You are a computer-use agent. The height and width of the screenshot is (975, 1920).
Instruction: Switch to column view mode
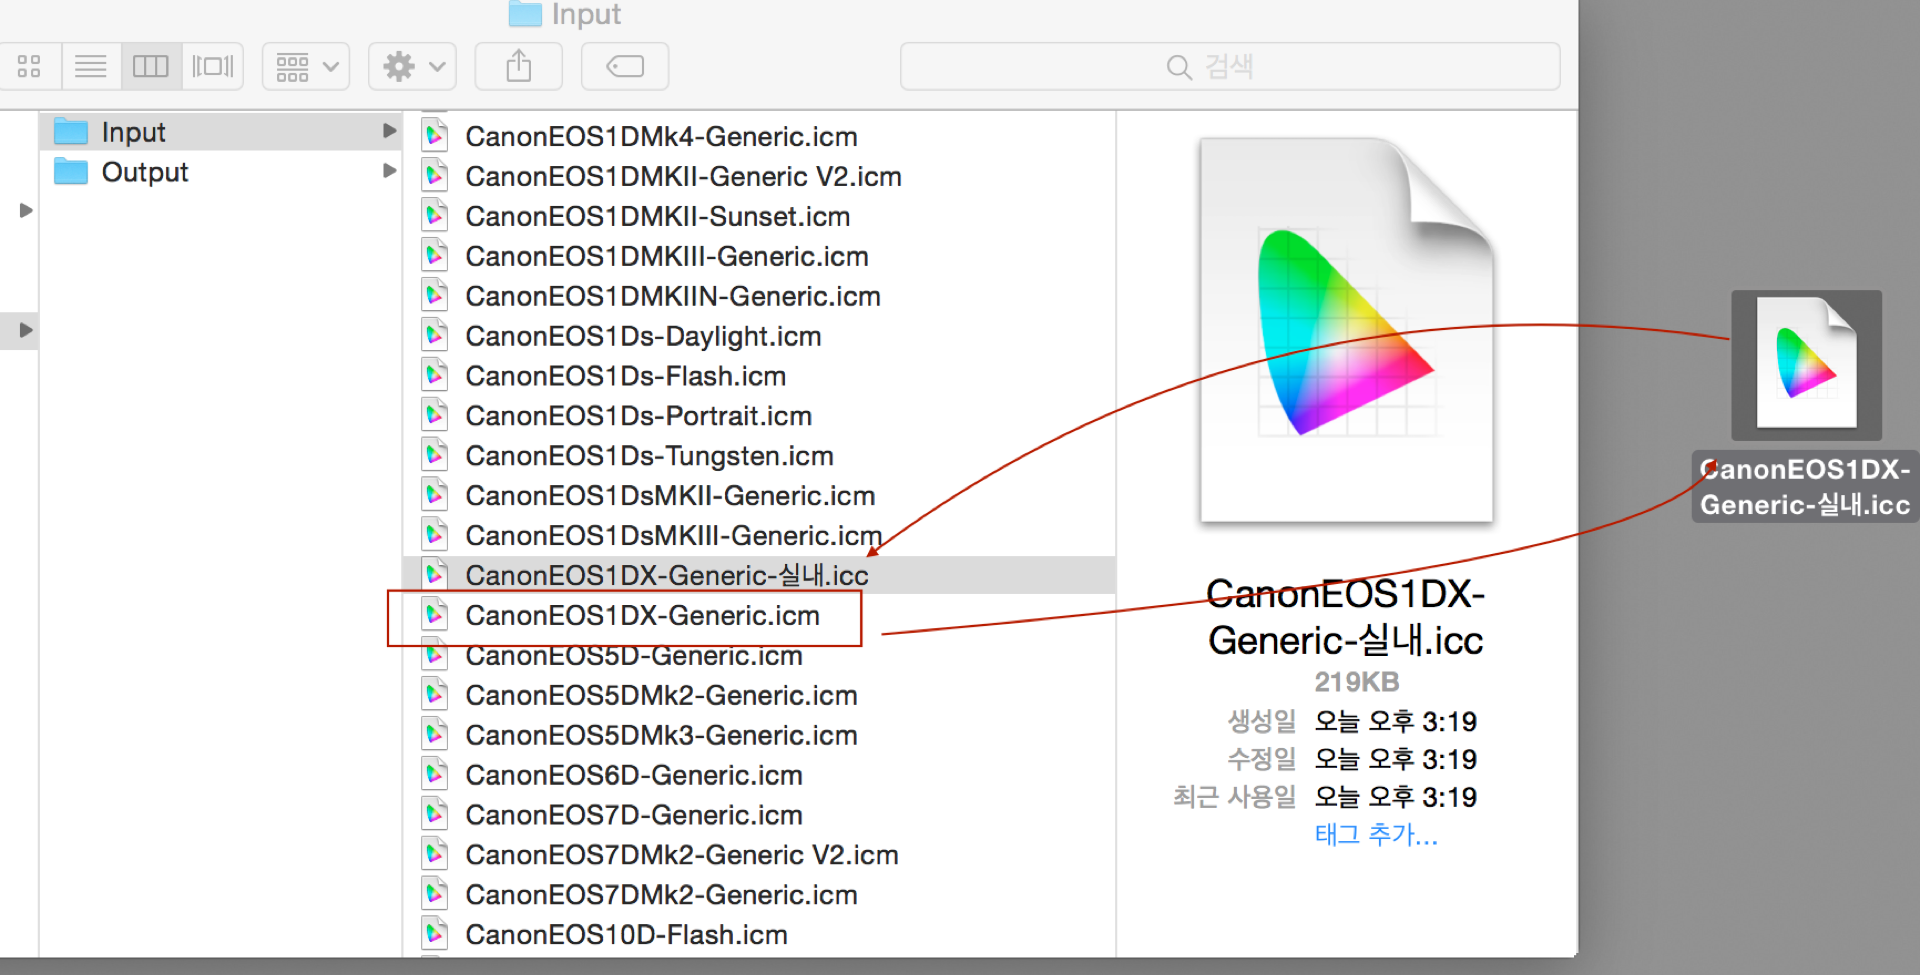pos(151,67)
